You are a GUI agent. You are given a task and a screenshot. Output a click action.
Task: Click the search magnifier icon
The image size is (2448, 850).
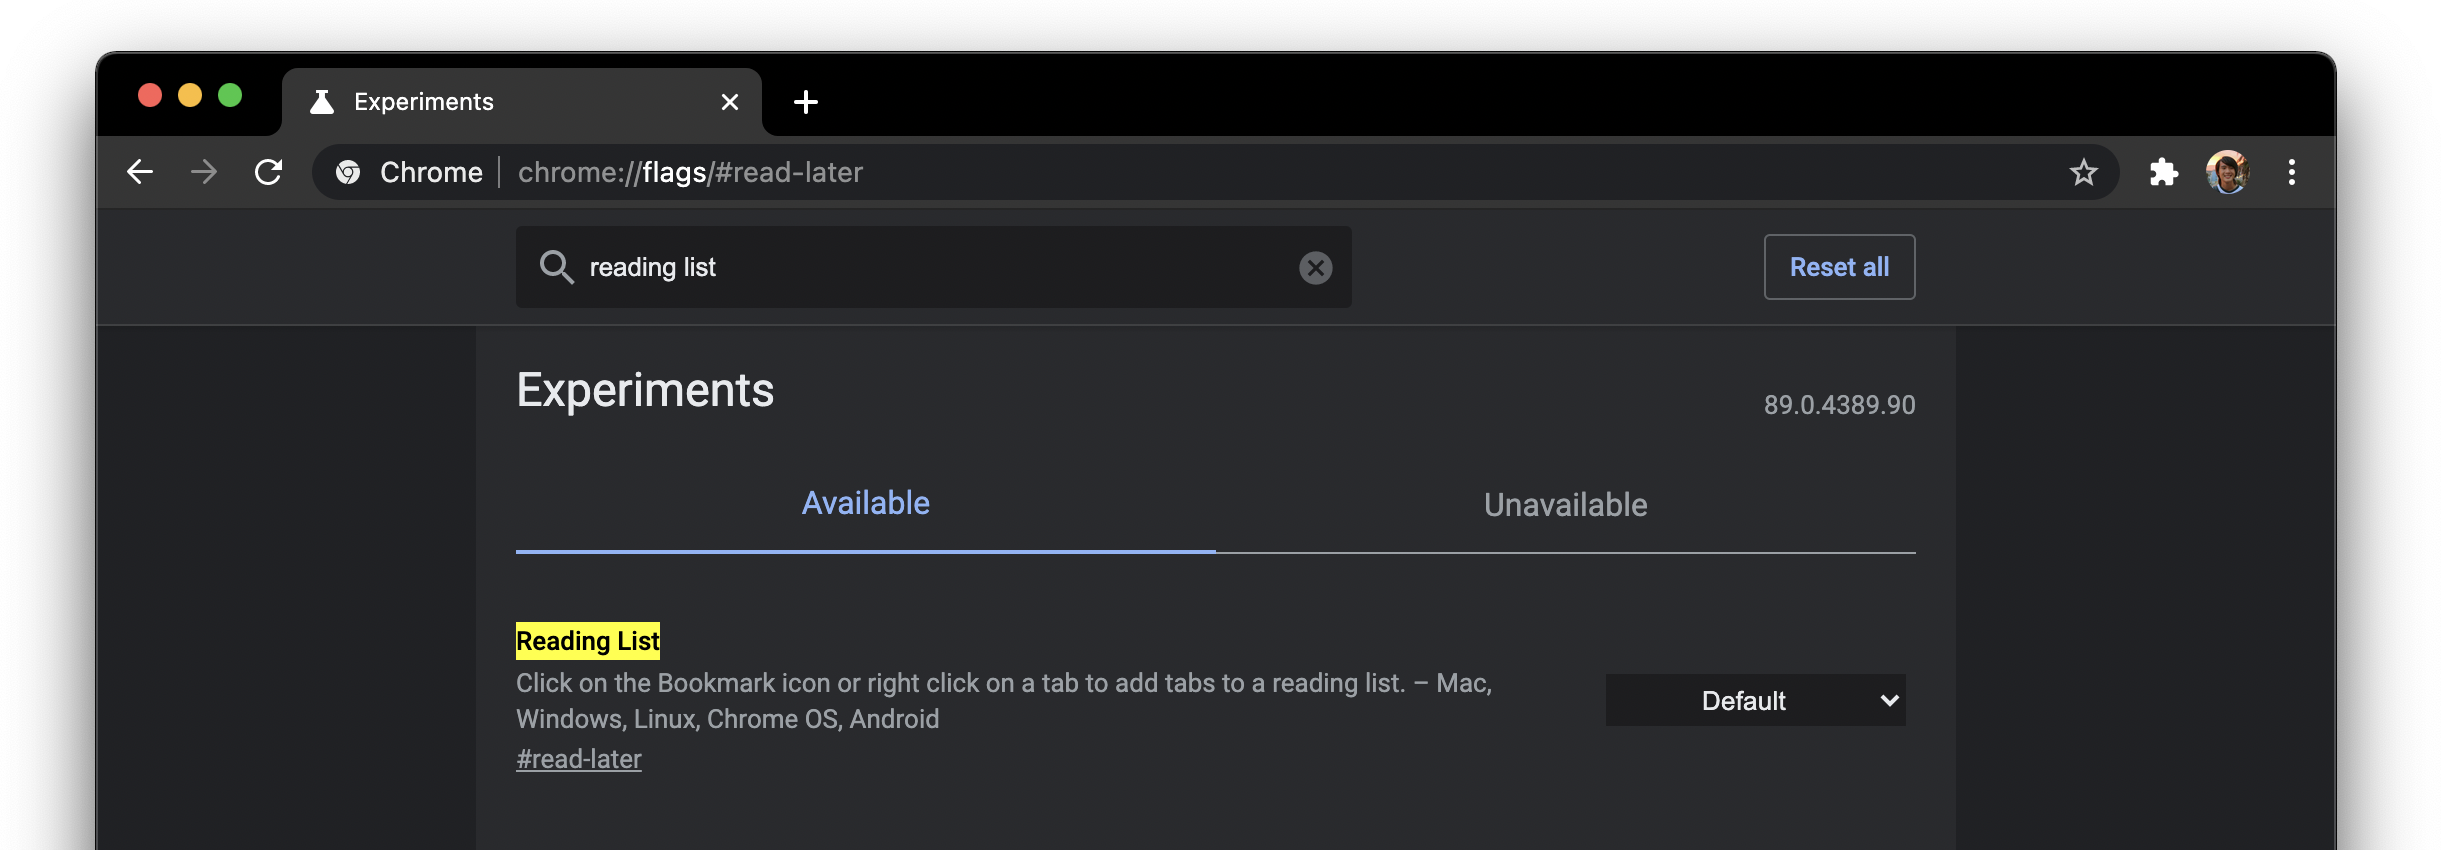(556, 267)
